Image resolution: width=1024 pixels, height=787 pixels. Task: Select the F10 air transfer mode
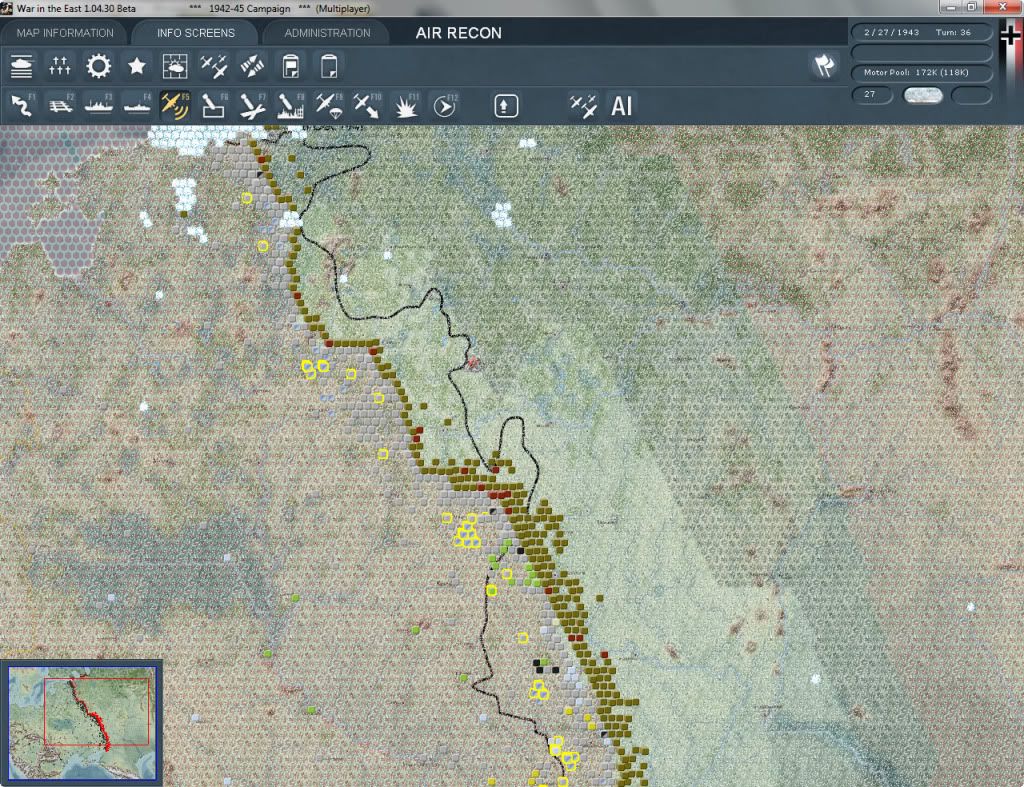point(367,105)
